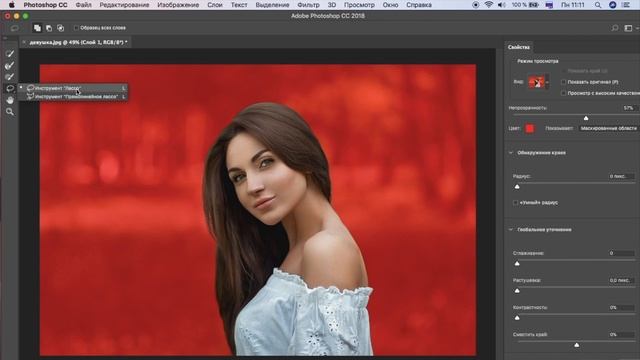
Task: Adjust the Smooth slider handle
Action: click(517, 263)
